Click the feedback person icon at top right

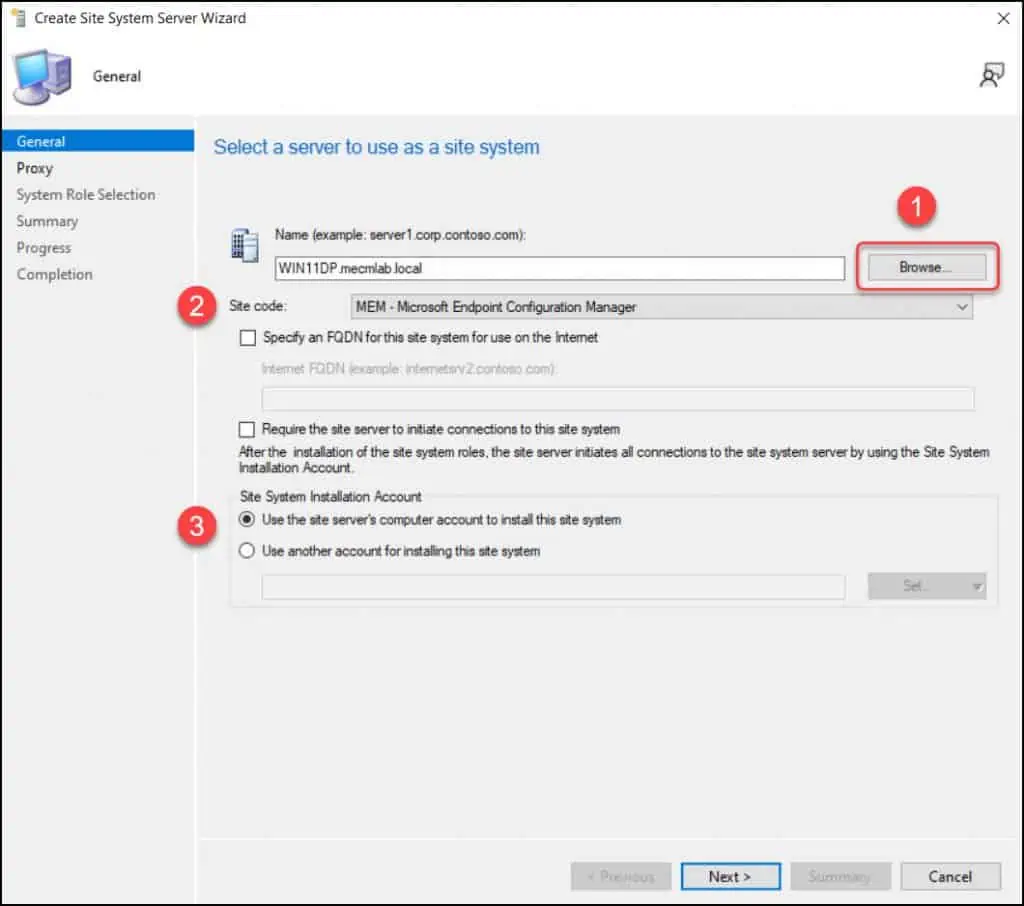991,75
